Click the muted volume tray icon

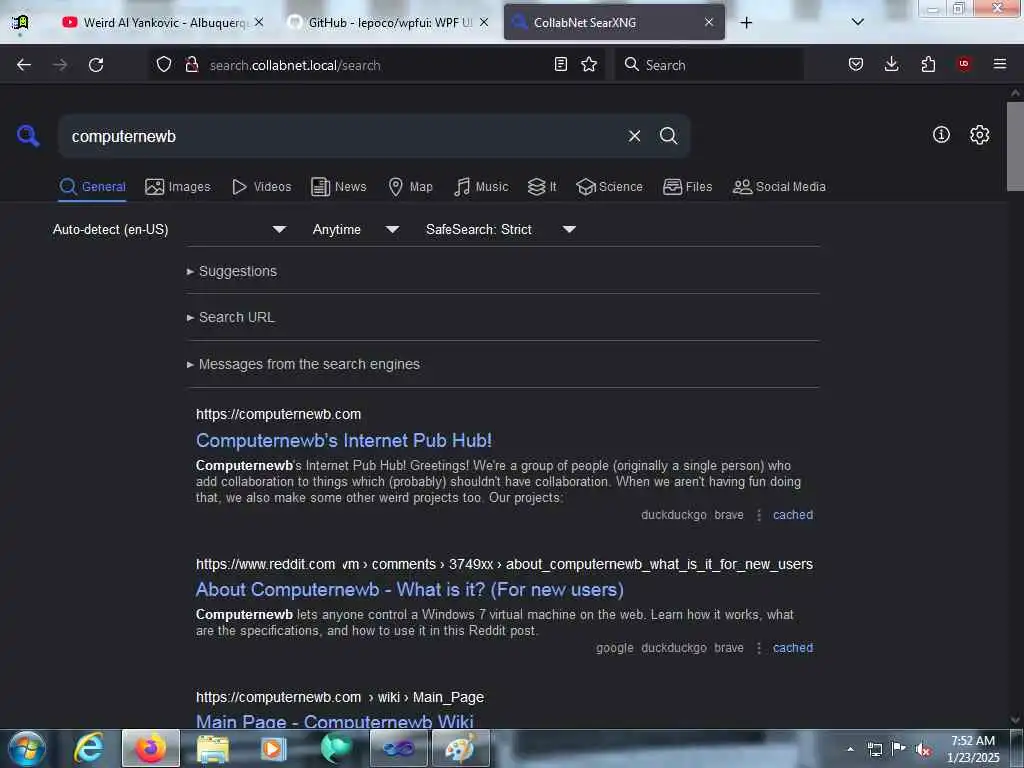pyautogui.click(x=923, y=750)
